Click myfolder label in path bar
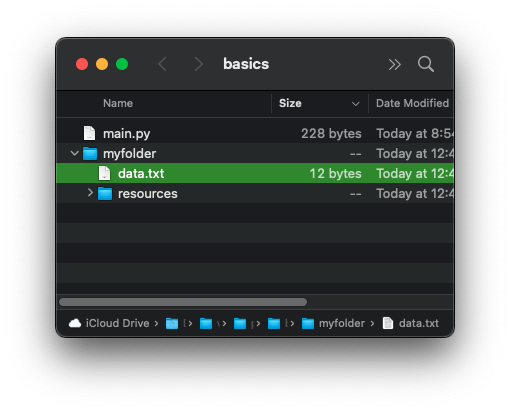The height and width of the screenshot is (411, 510). click(342, 323)
